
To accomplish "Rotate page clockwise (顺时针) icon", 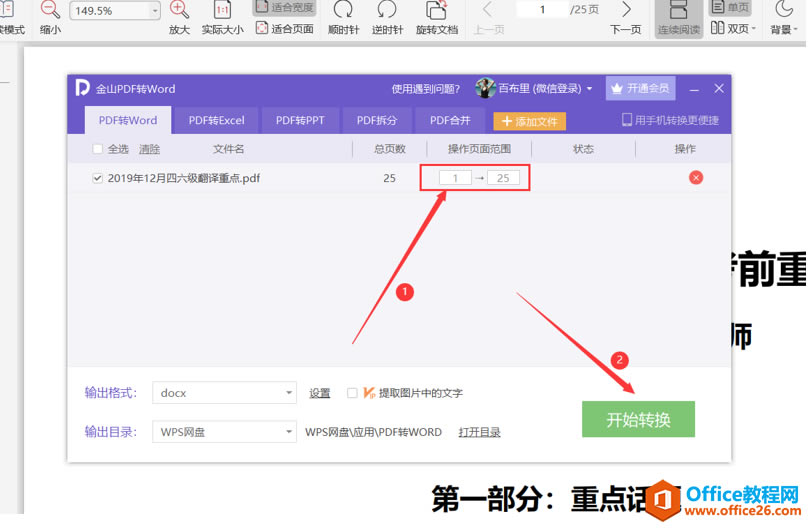I will 342,11.
